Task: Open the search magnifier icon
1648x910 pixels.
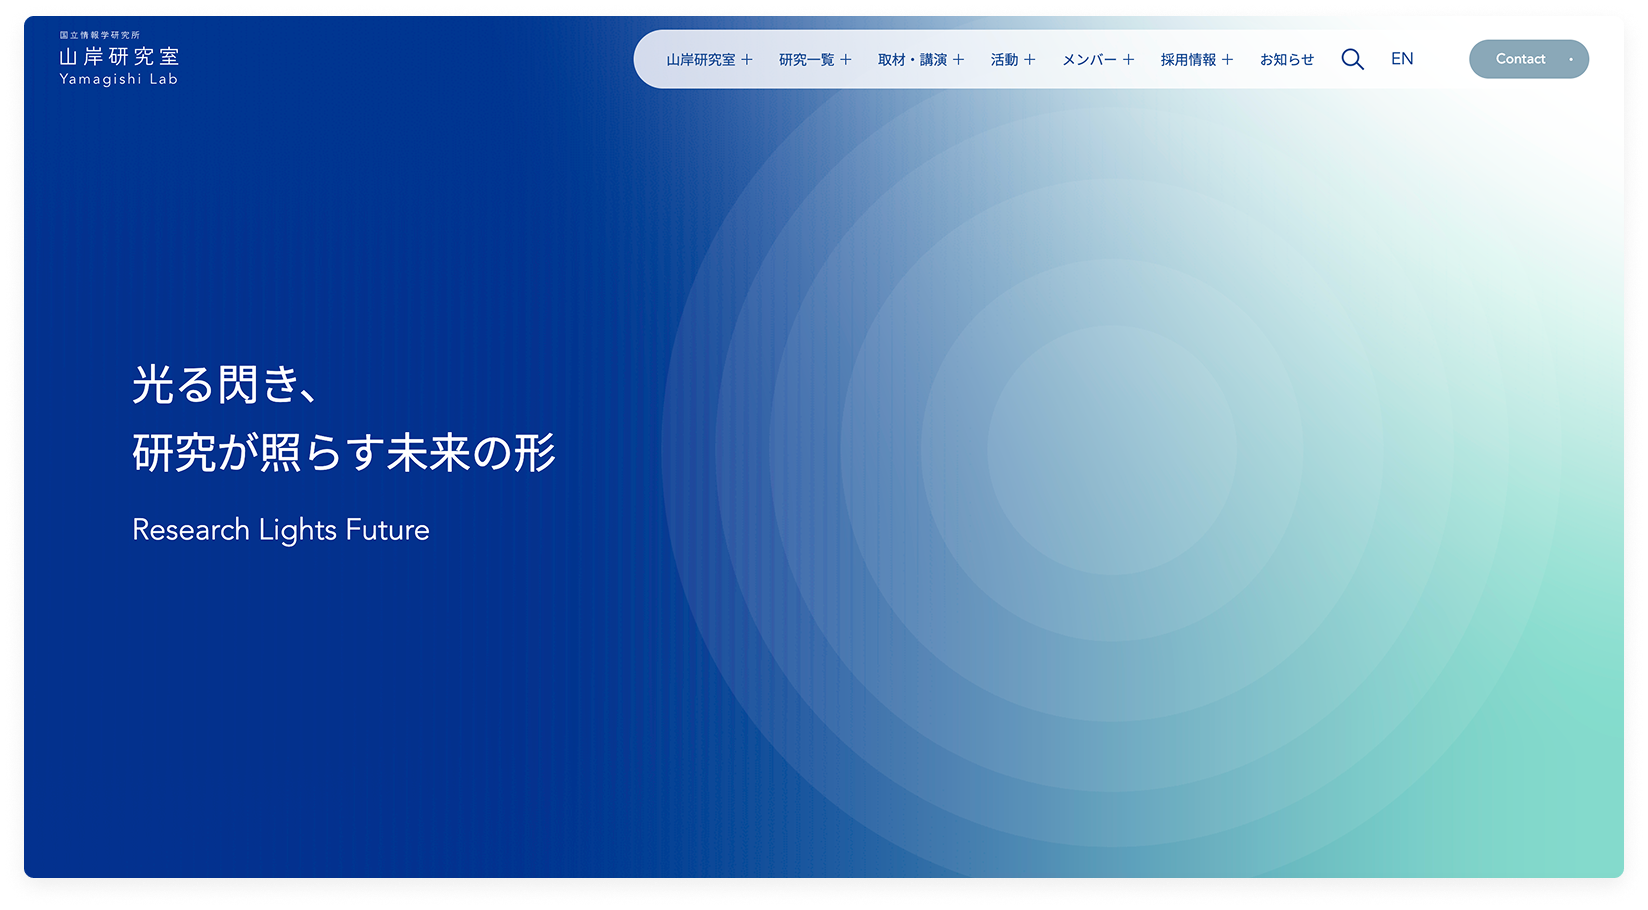Action: point(1352,59)
